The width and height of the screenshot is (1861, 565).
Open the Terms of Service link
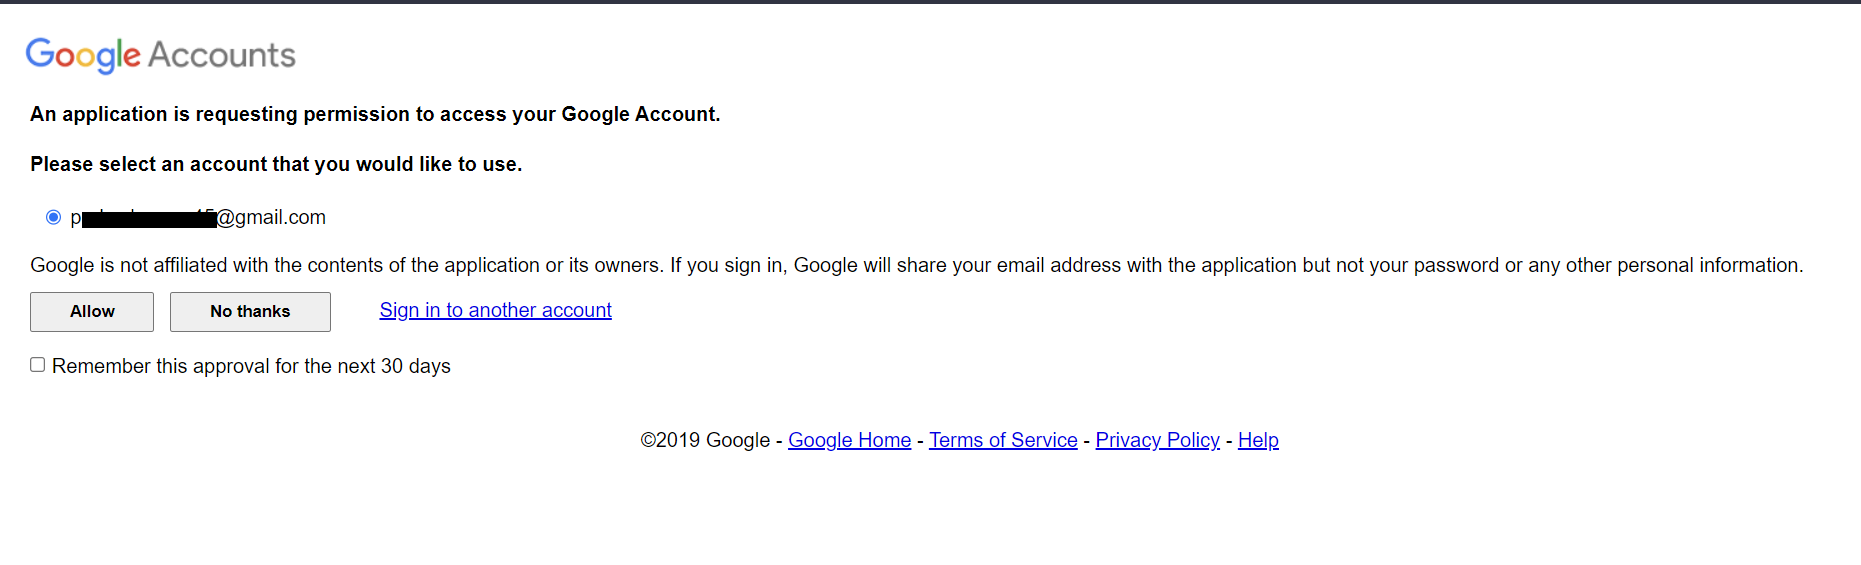[1003, 440]
